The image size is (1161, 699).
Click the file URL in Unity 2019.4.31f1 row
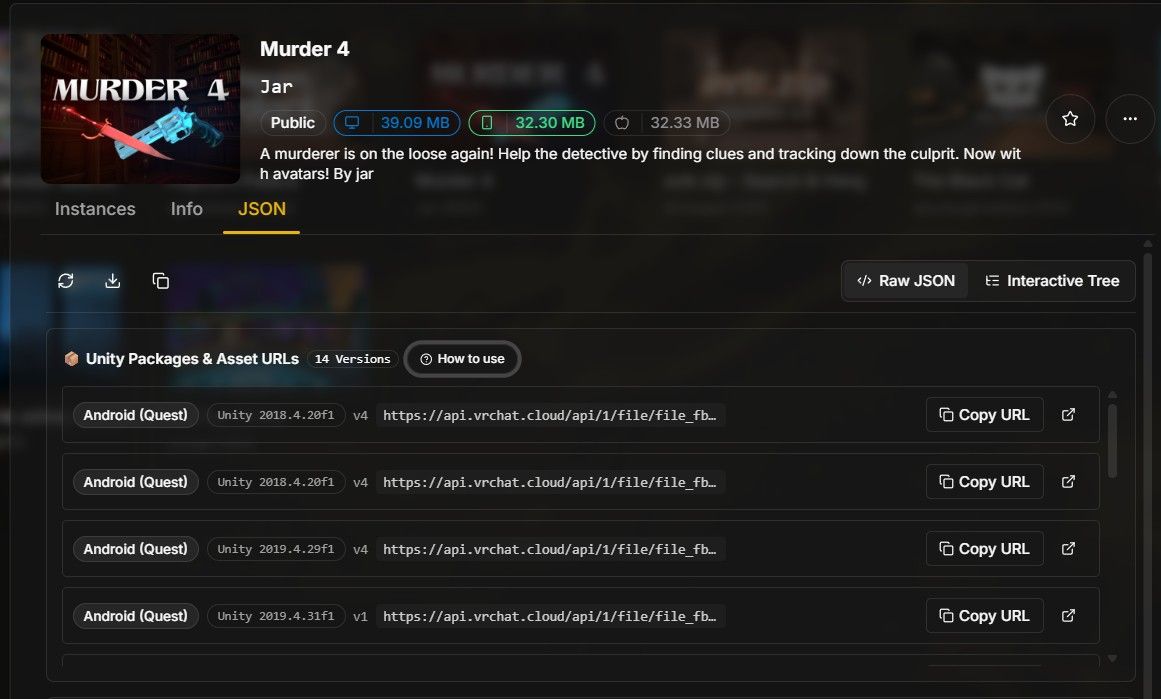pos(549,617)
